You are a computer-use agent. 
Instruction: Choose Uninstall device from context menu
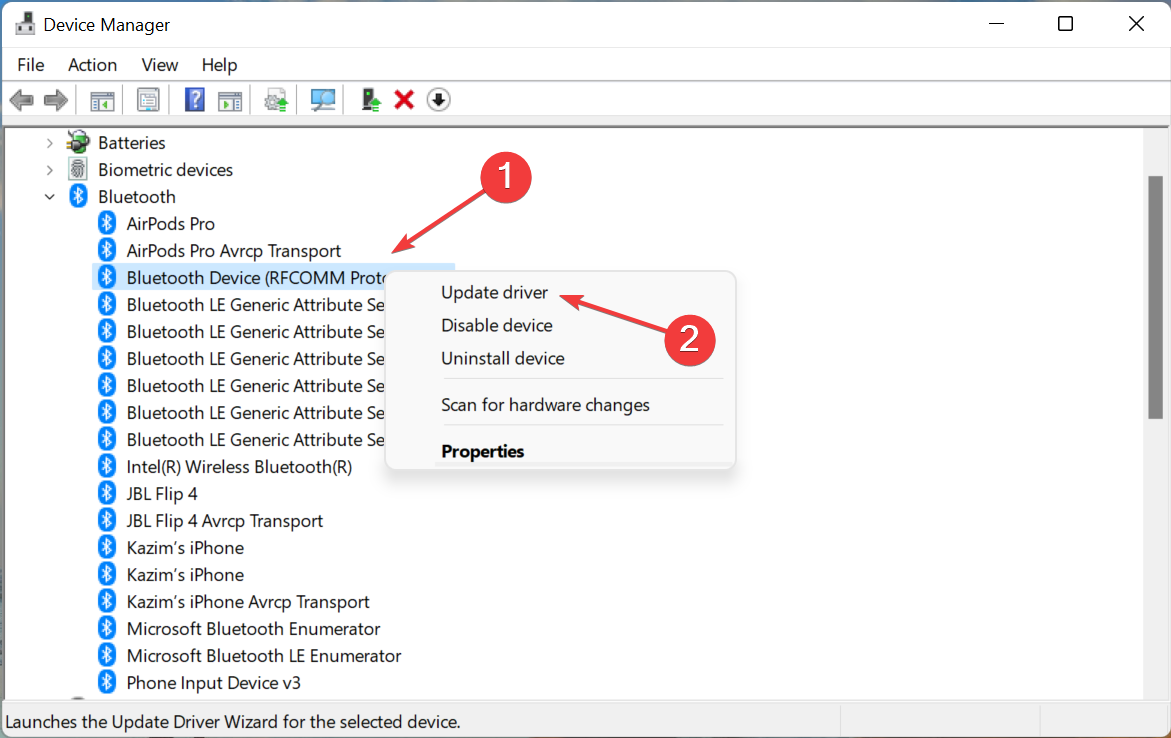point(503,358)
